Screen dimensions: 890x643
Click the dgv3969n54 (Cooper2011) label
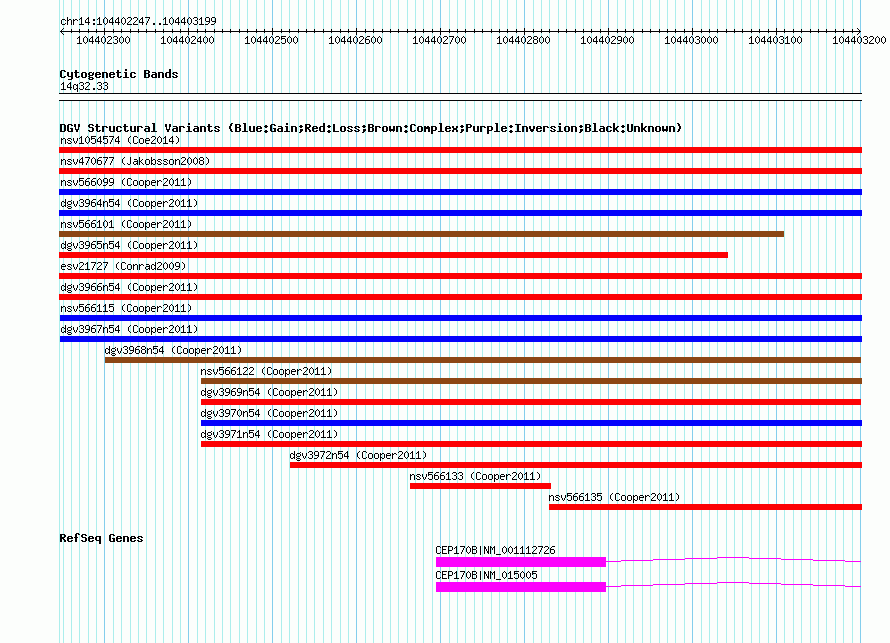269,392
